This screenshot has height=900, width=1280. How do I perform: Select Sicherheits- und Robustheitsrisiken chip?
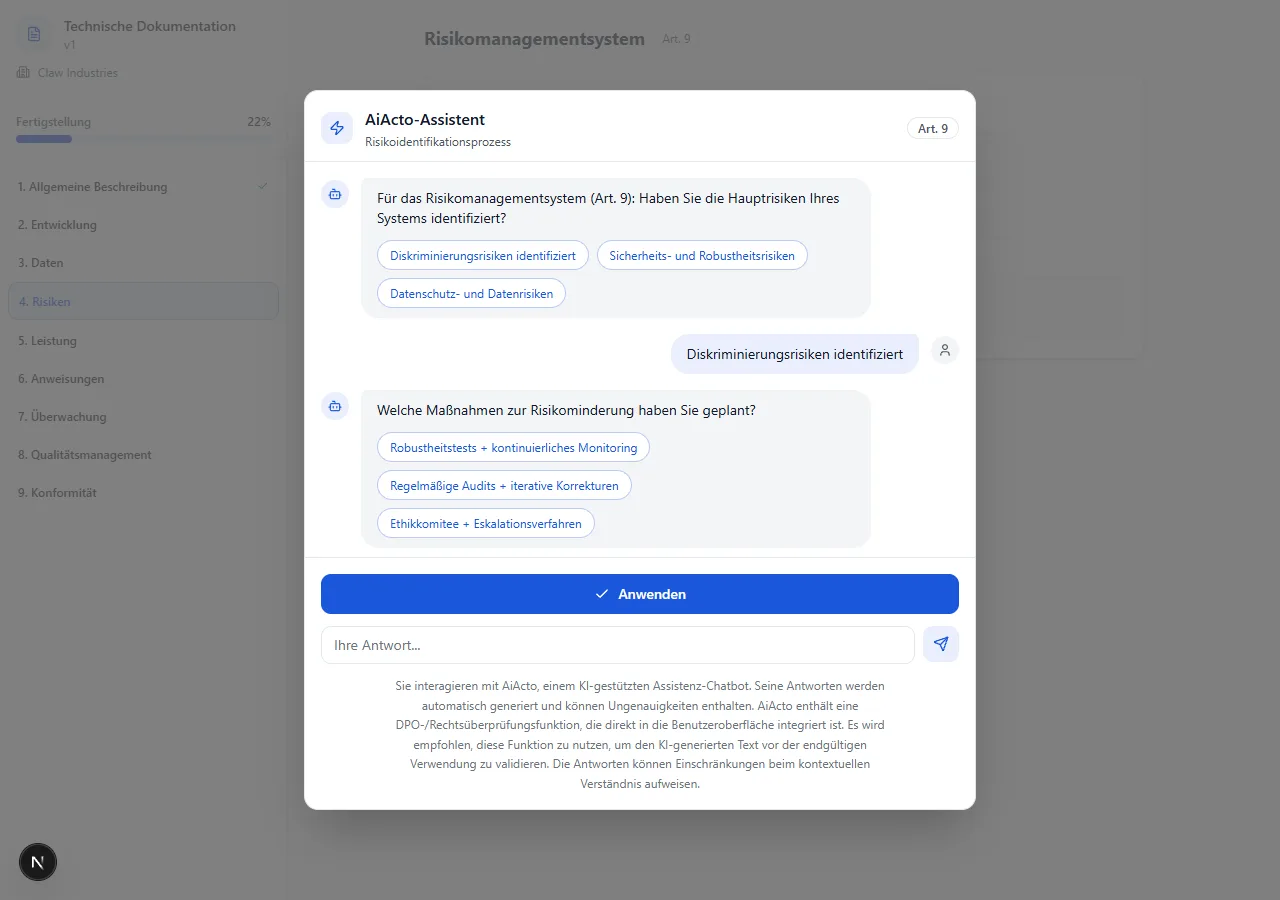(x=701, y=256)
